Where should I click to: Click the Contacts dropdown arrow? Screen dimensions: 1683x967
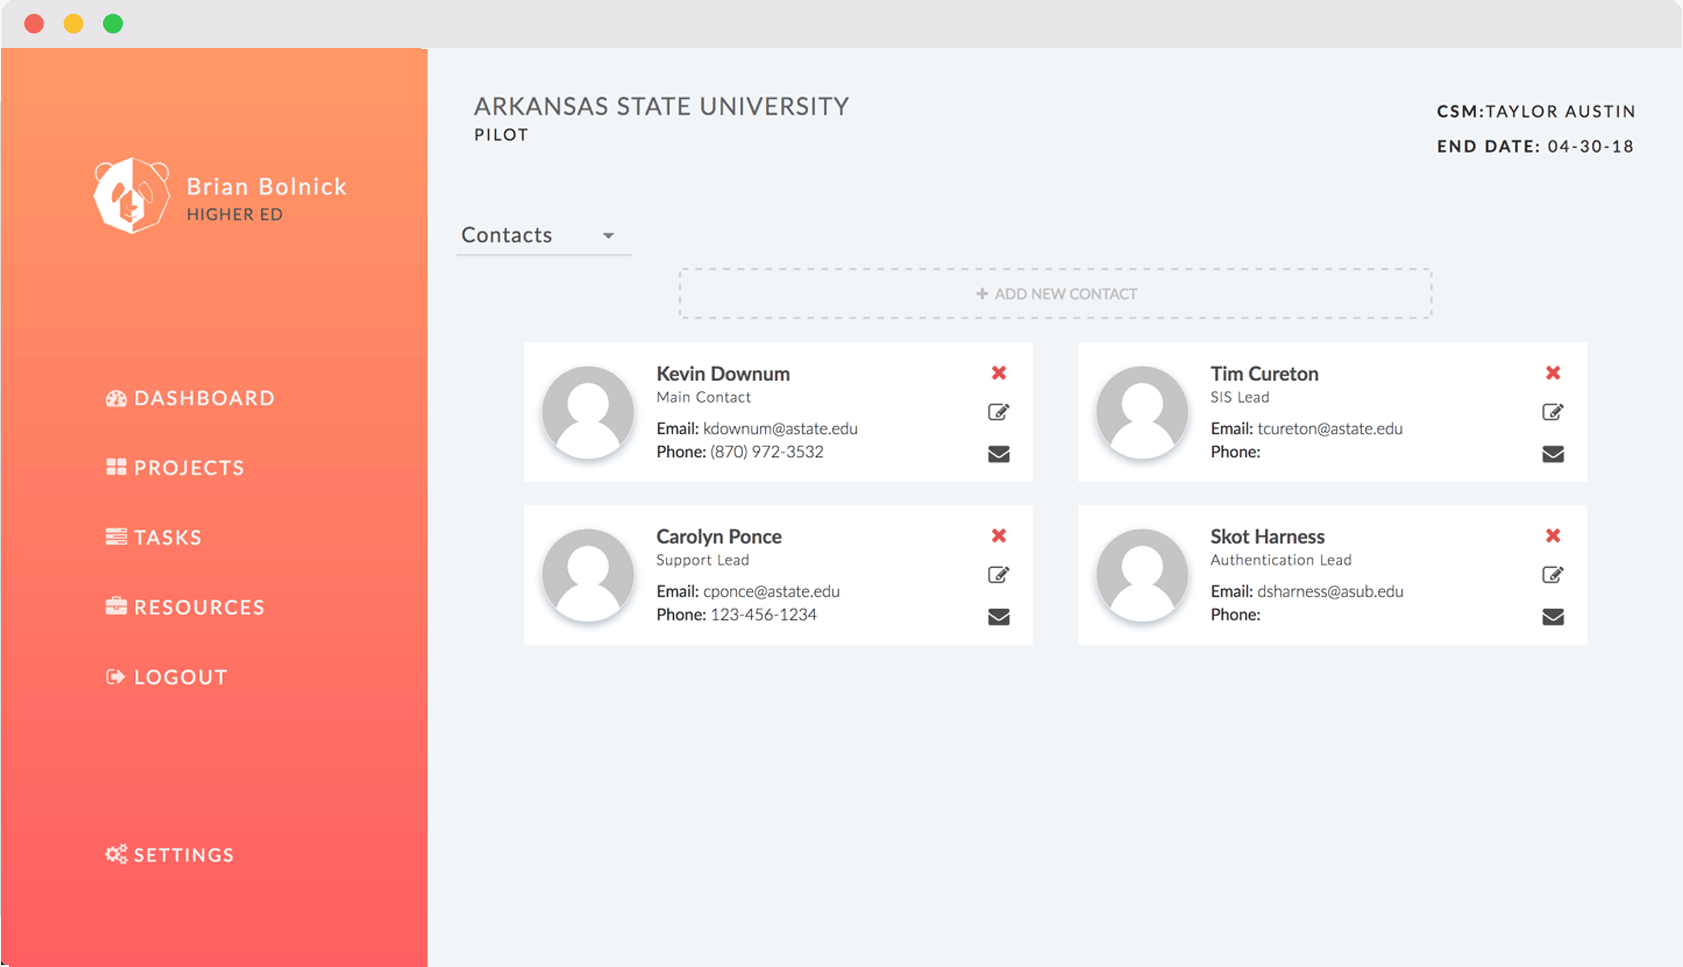click(608, 236)
